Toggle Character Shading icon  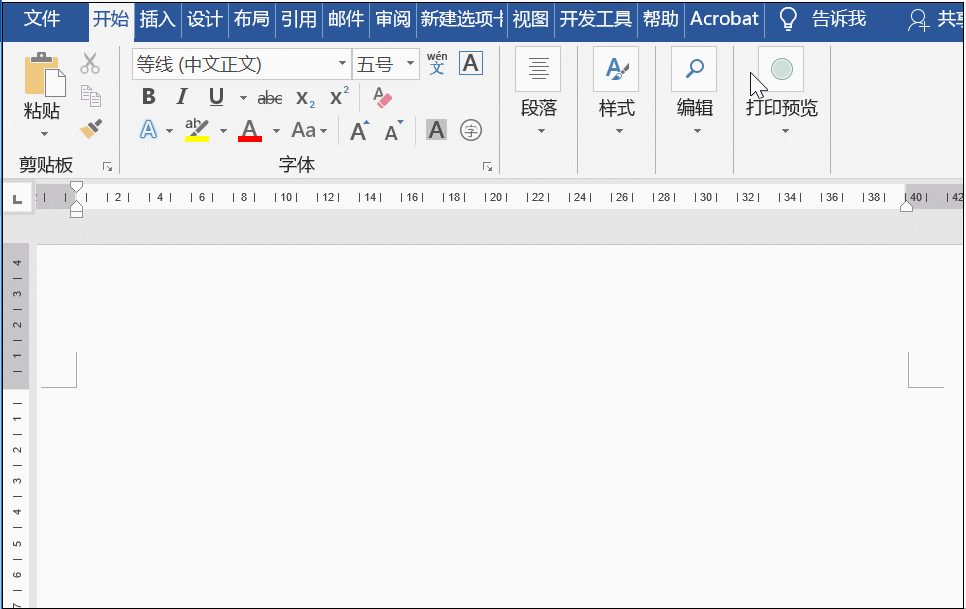tap(436, 130)
